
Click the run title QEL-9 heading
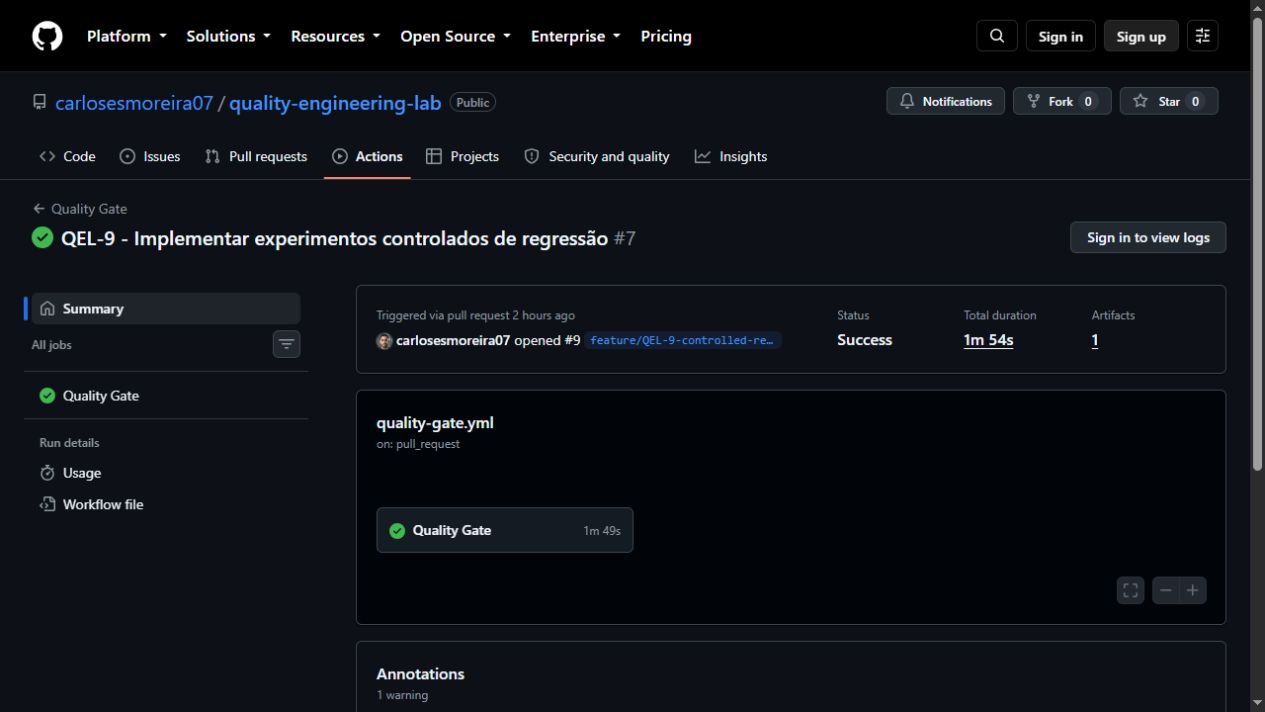334,238
